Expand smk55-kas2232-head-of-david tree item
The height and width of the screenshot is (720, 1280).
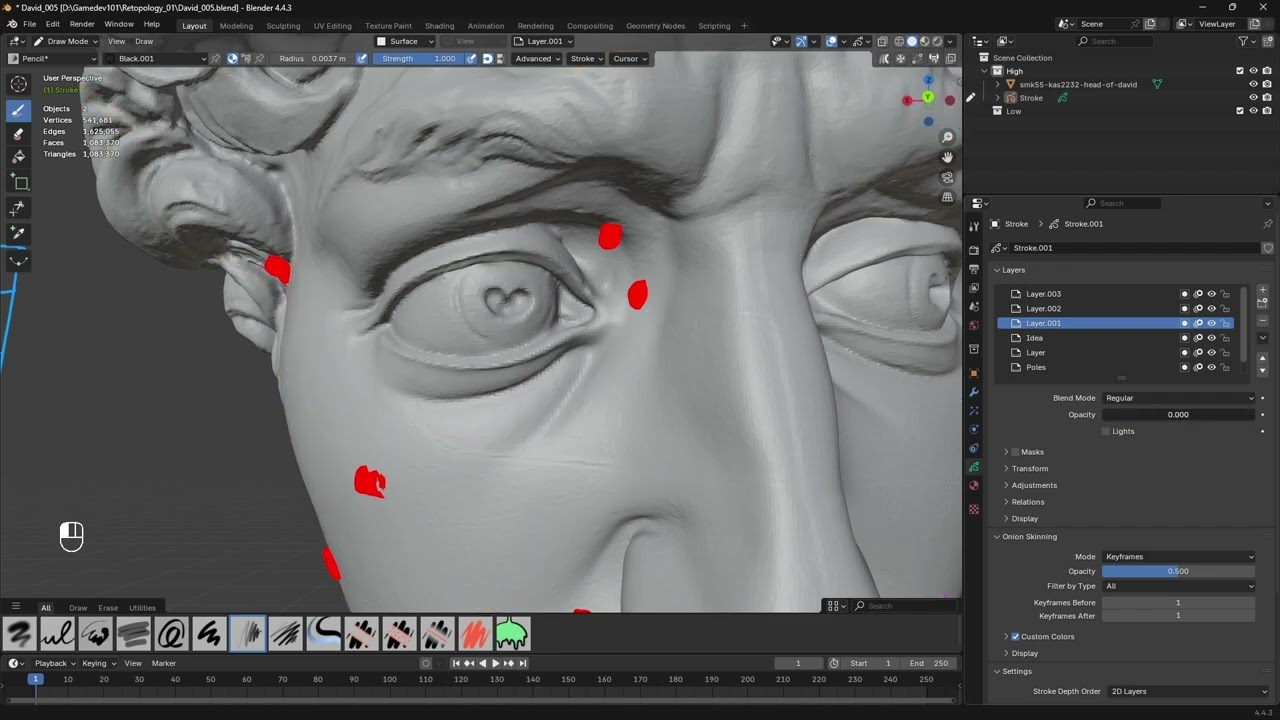pos(997,84)
